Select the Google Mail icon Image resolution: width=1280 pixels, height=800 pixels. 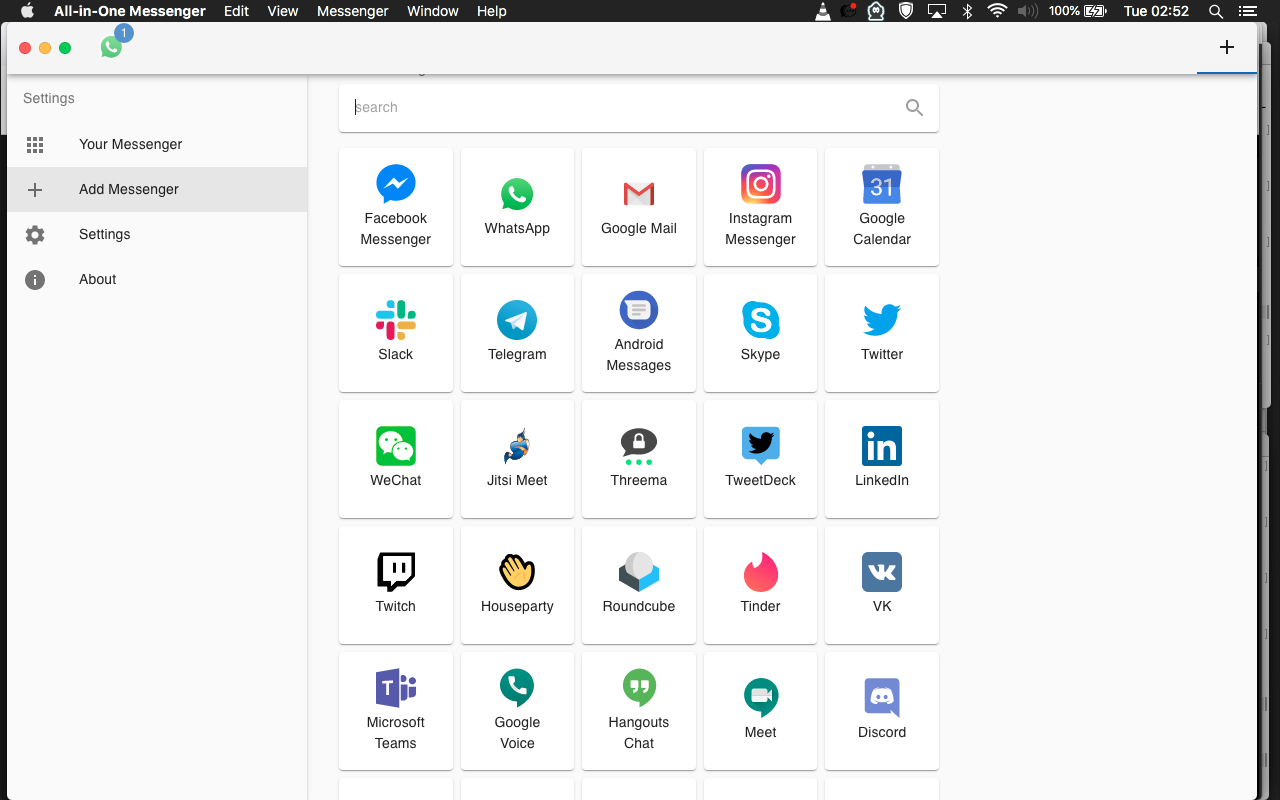point(639,194)
